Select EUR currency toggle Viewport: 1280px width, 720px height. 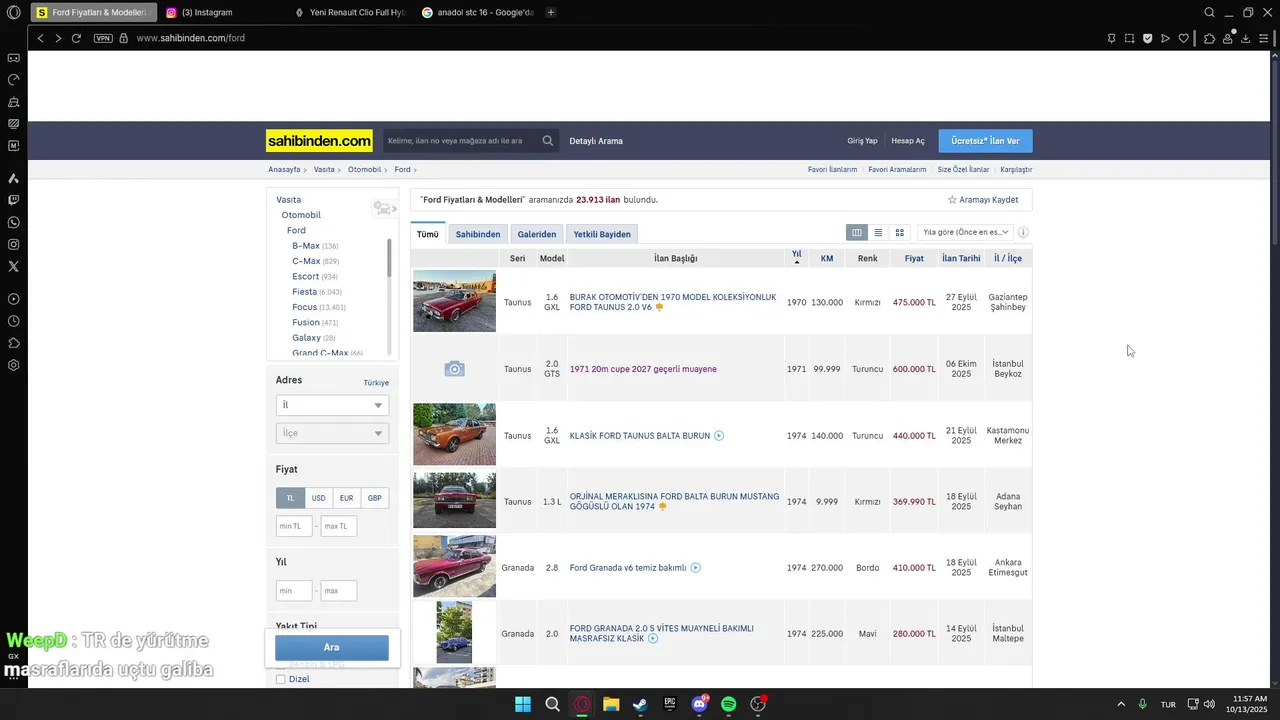[346, 498]
